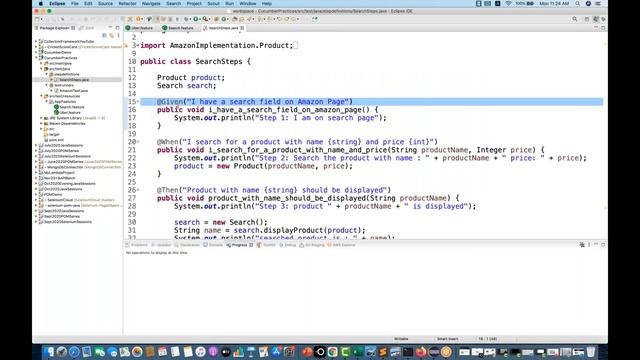Open the File menu
The width and height of the screenshot is (640, 360).
click(x=75, y=3)
